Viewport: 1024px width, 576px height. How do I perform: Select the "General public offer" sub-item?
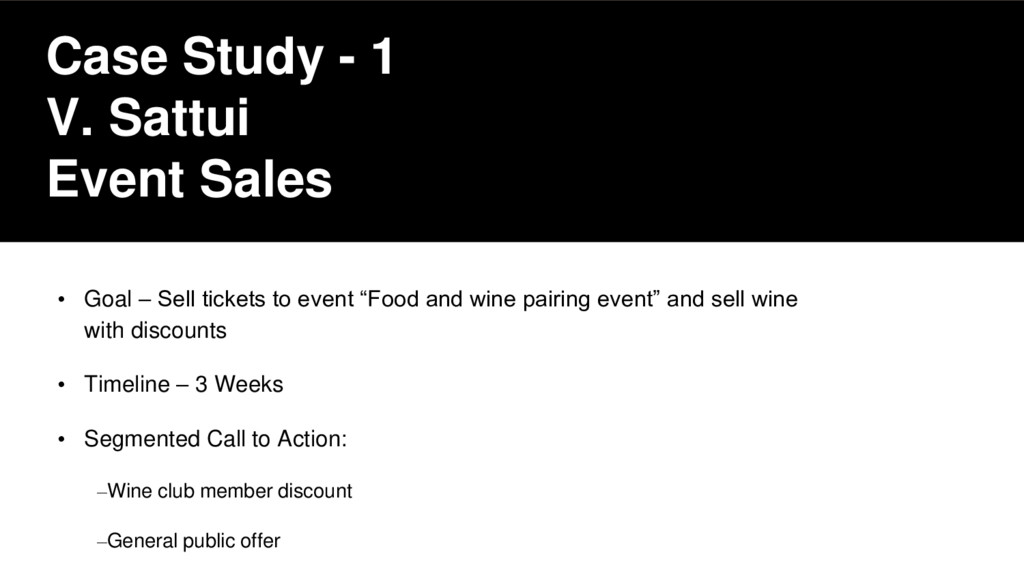coord(194,541)
